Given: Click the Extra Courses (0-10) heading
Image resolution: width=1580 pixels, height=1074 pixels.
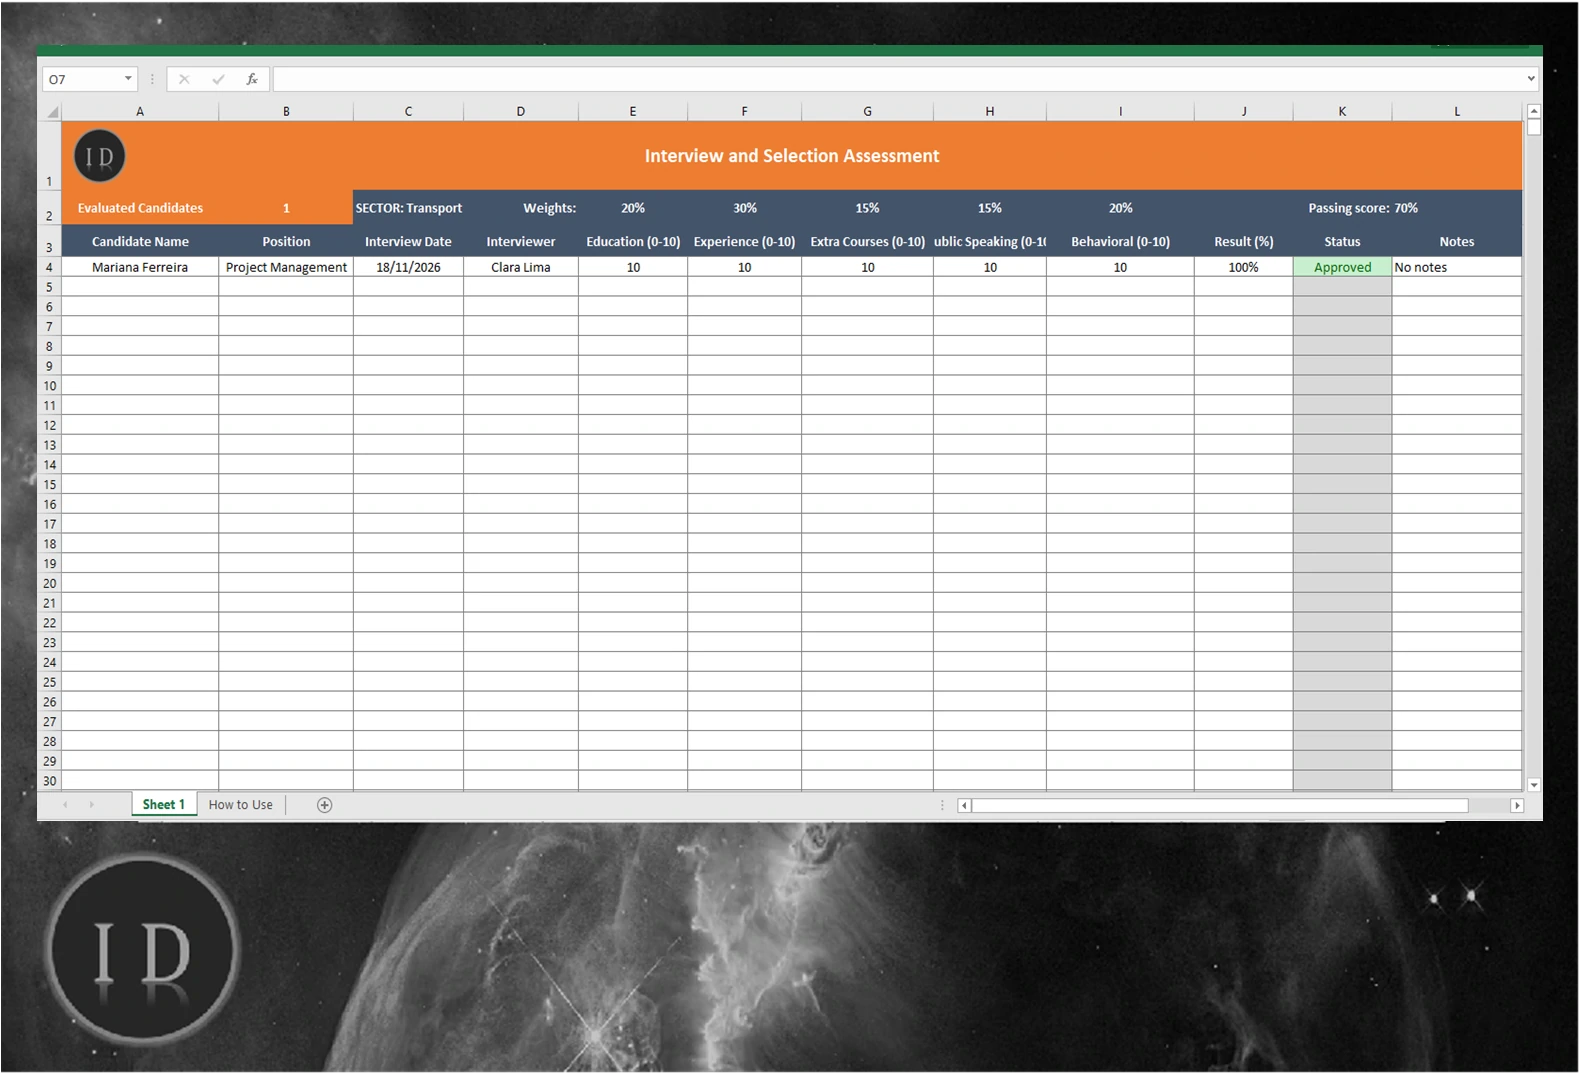Looking at the screenshot, I should (867, 241).
